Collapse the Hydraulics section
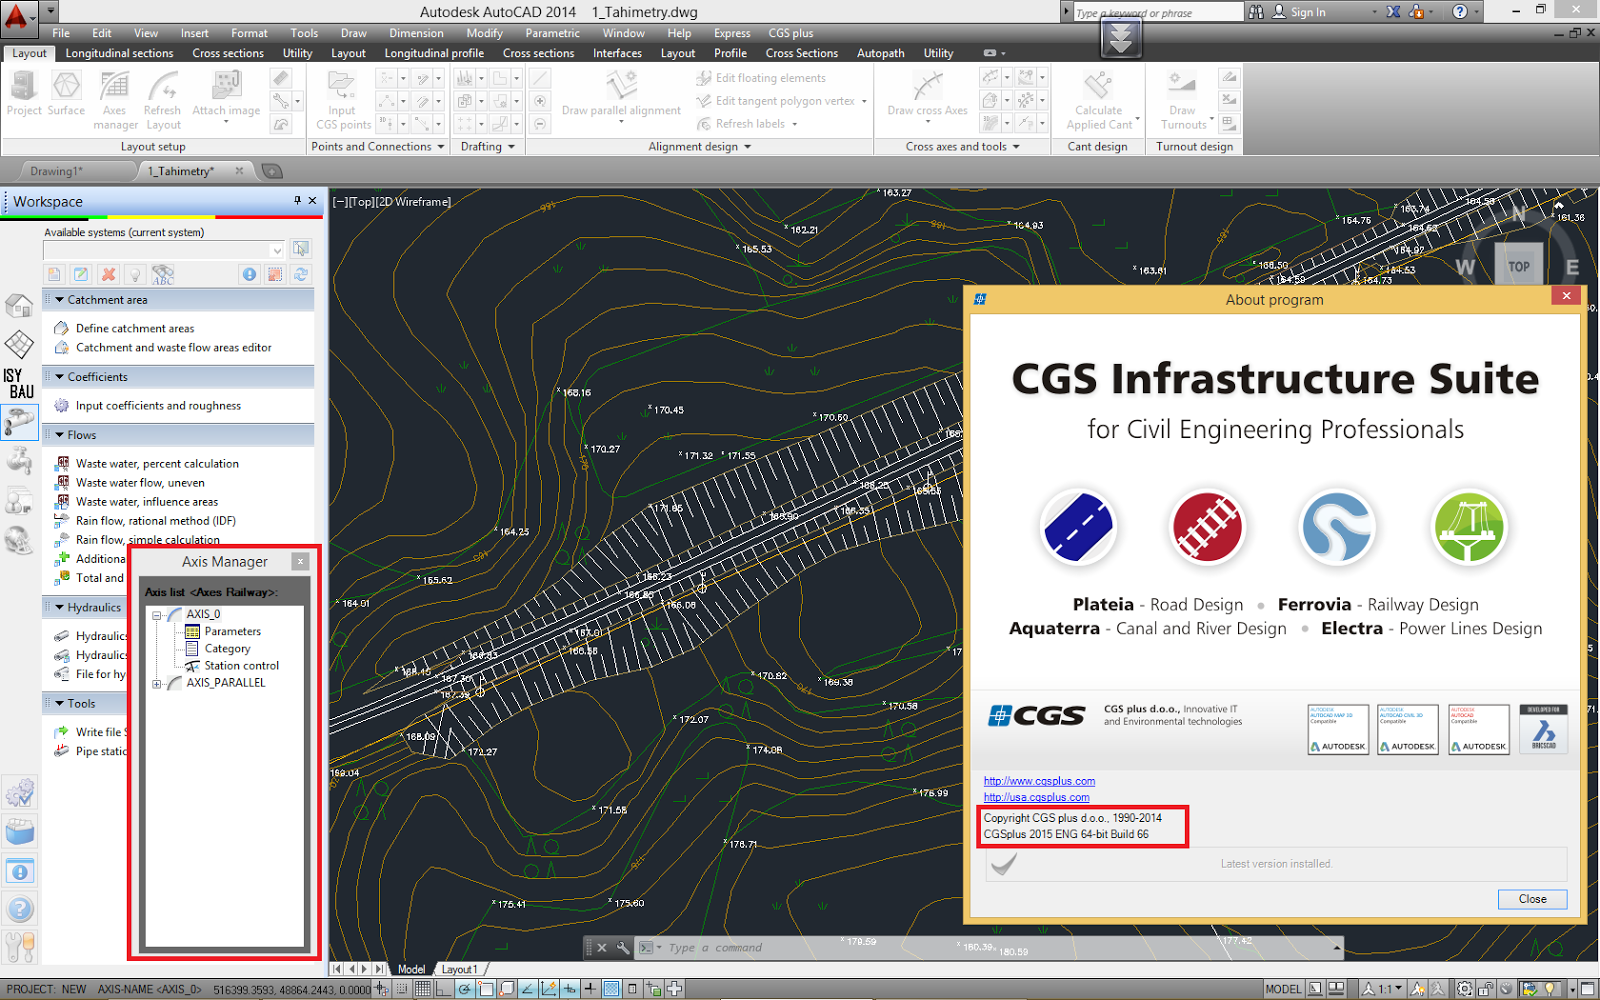This screenshot has width=1600, height=1000. [60, 607]
